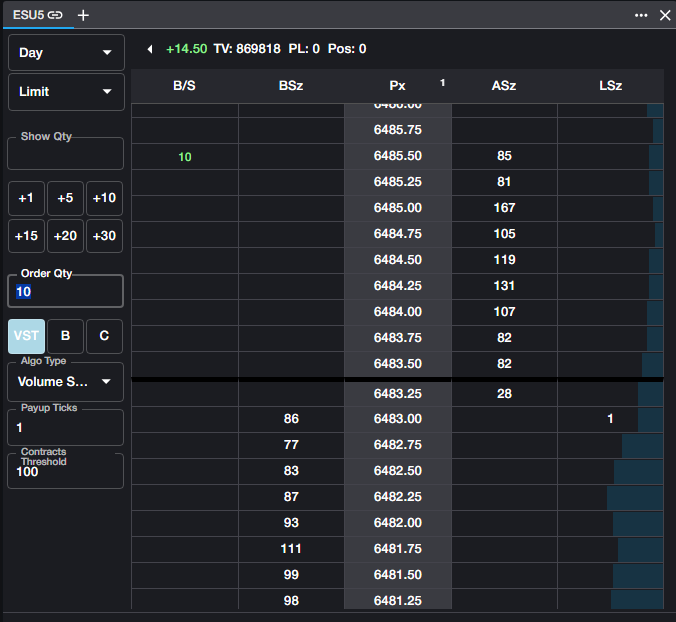Open the Day time-in-force dropdown
Image resolution: width=676 pixels, height=622 pixels.
pyautogui.click(x=66, y=53)
